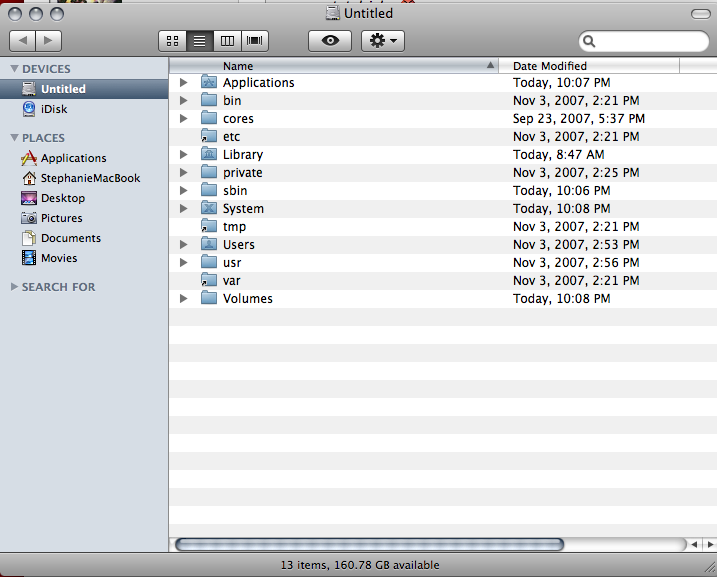Click the window resize grip corner
Viewport: 717px width, 577px height.
(x=710, y=567)
